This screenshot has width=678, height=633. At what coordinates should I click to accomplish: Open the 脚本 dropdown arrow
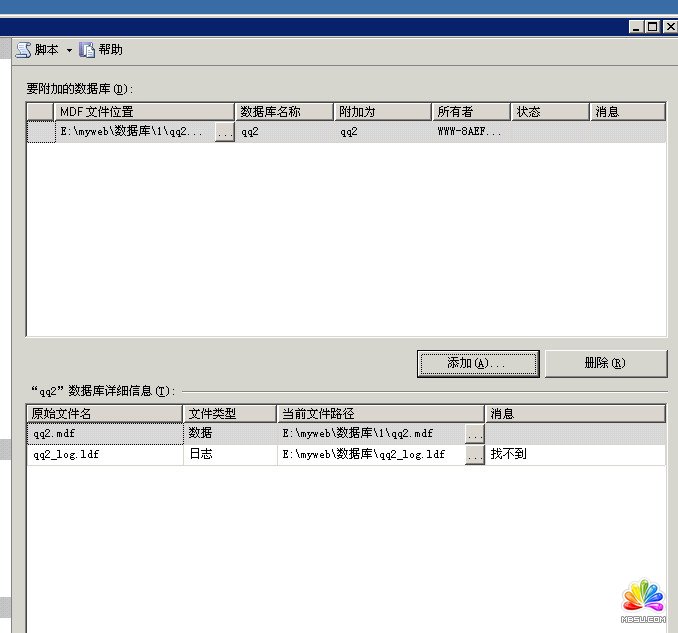69,50
